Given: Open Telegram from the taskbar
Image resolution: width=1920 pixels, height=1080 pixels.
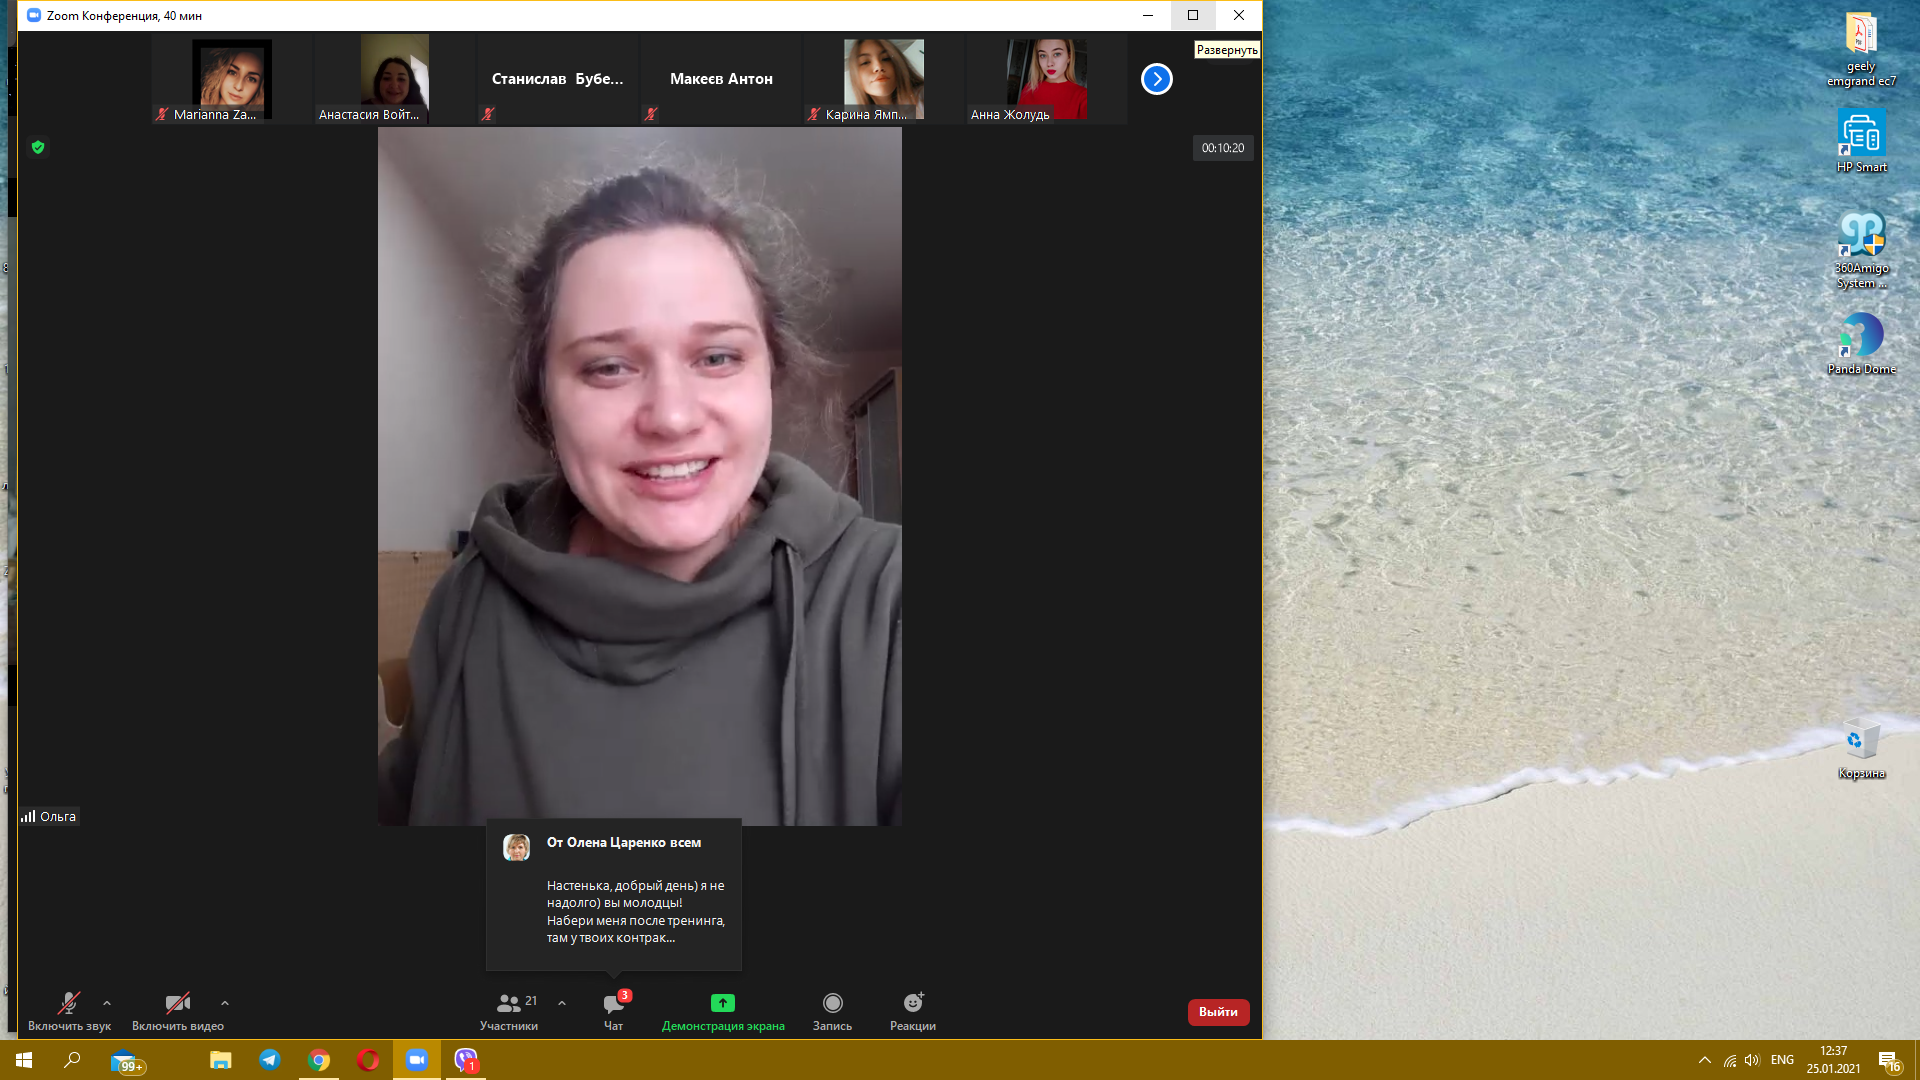Looking at the screenshot, I should [270, 1061].
